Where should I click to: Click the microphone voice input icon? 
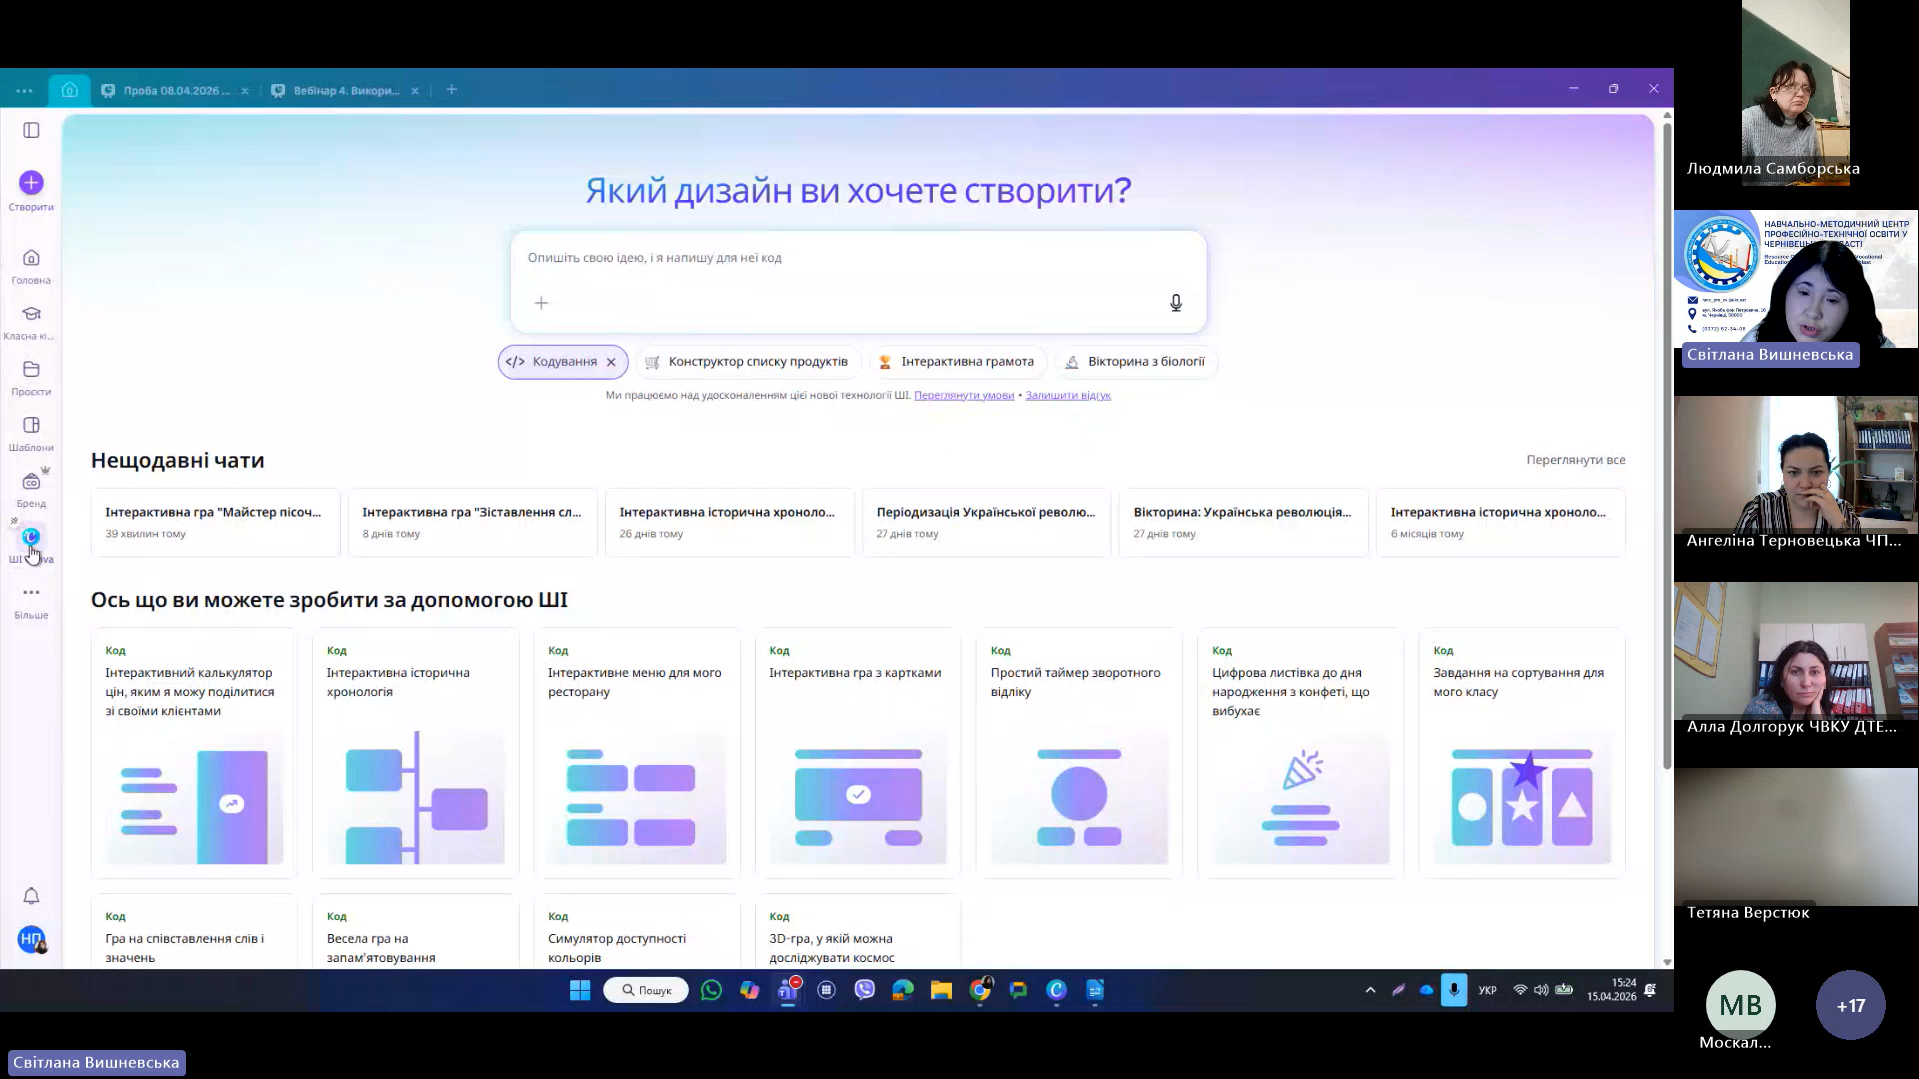1176,303
